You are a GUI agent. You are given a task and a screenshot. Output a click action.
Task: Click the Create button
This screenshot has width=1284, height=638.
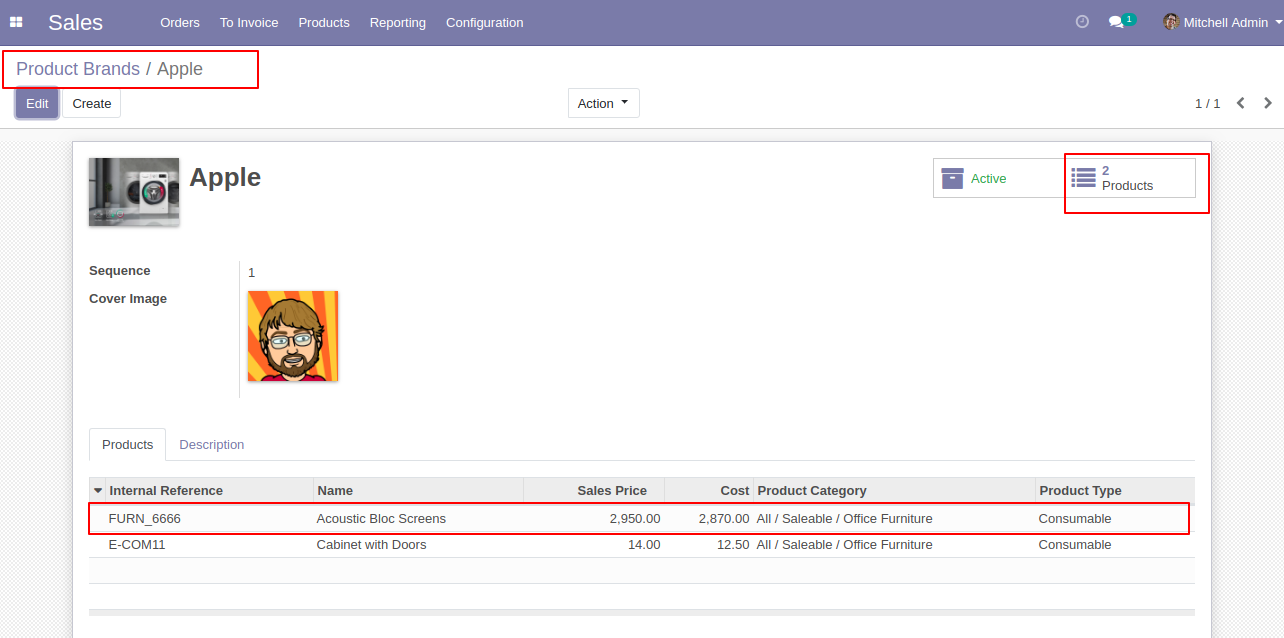tap(92, 103)
